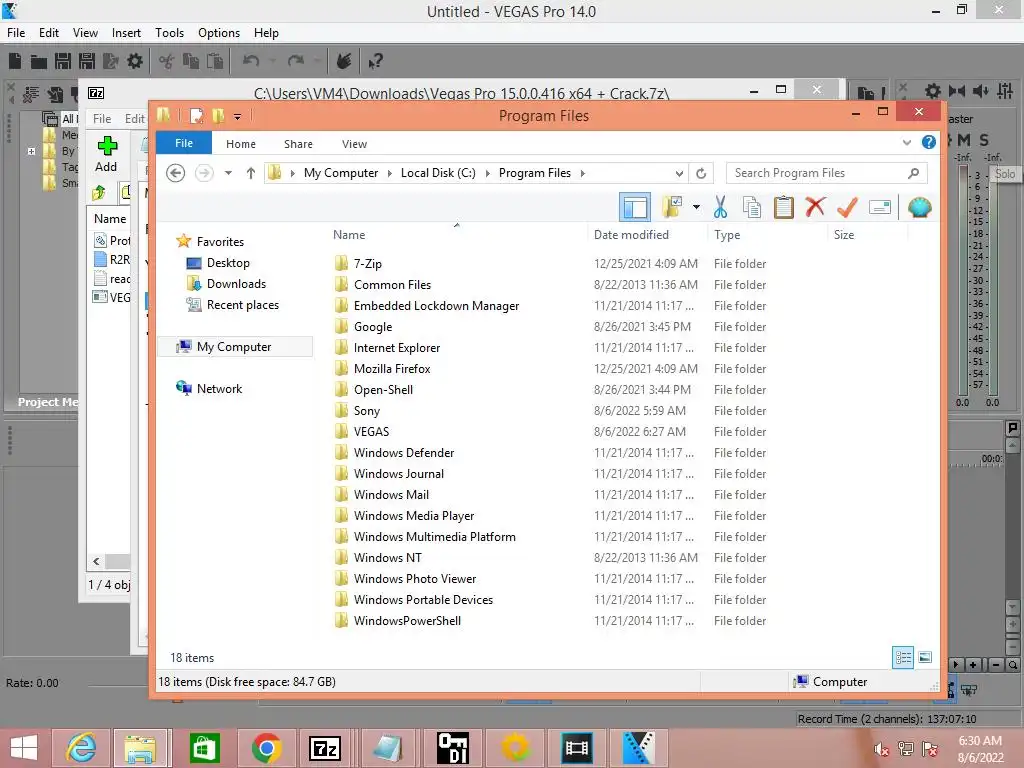This screenshot has width=1024, height=768.
Task: Click the orange checkmark Properties icon
Action: click(x=847, y=208)
